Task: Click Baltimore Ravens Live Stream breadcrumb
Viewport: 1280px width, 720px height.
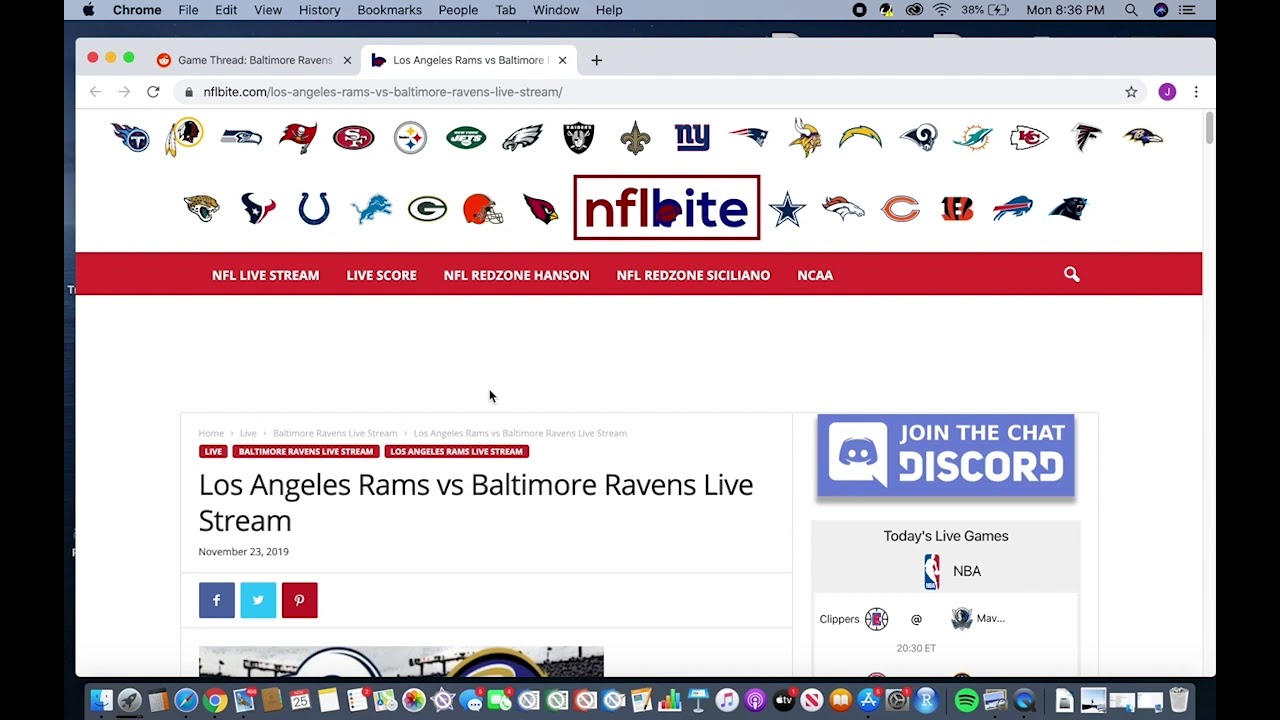Action: [335, 433]
